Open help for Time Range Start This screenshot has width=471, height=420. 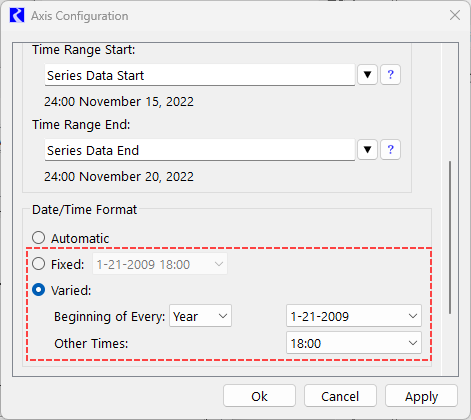pyautogui.click(x=390, y=75)
